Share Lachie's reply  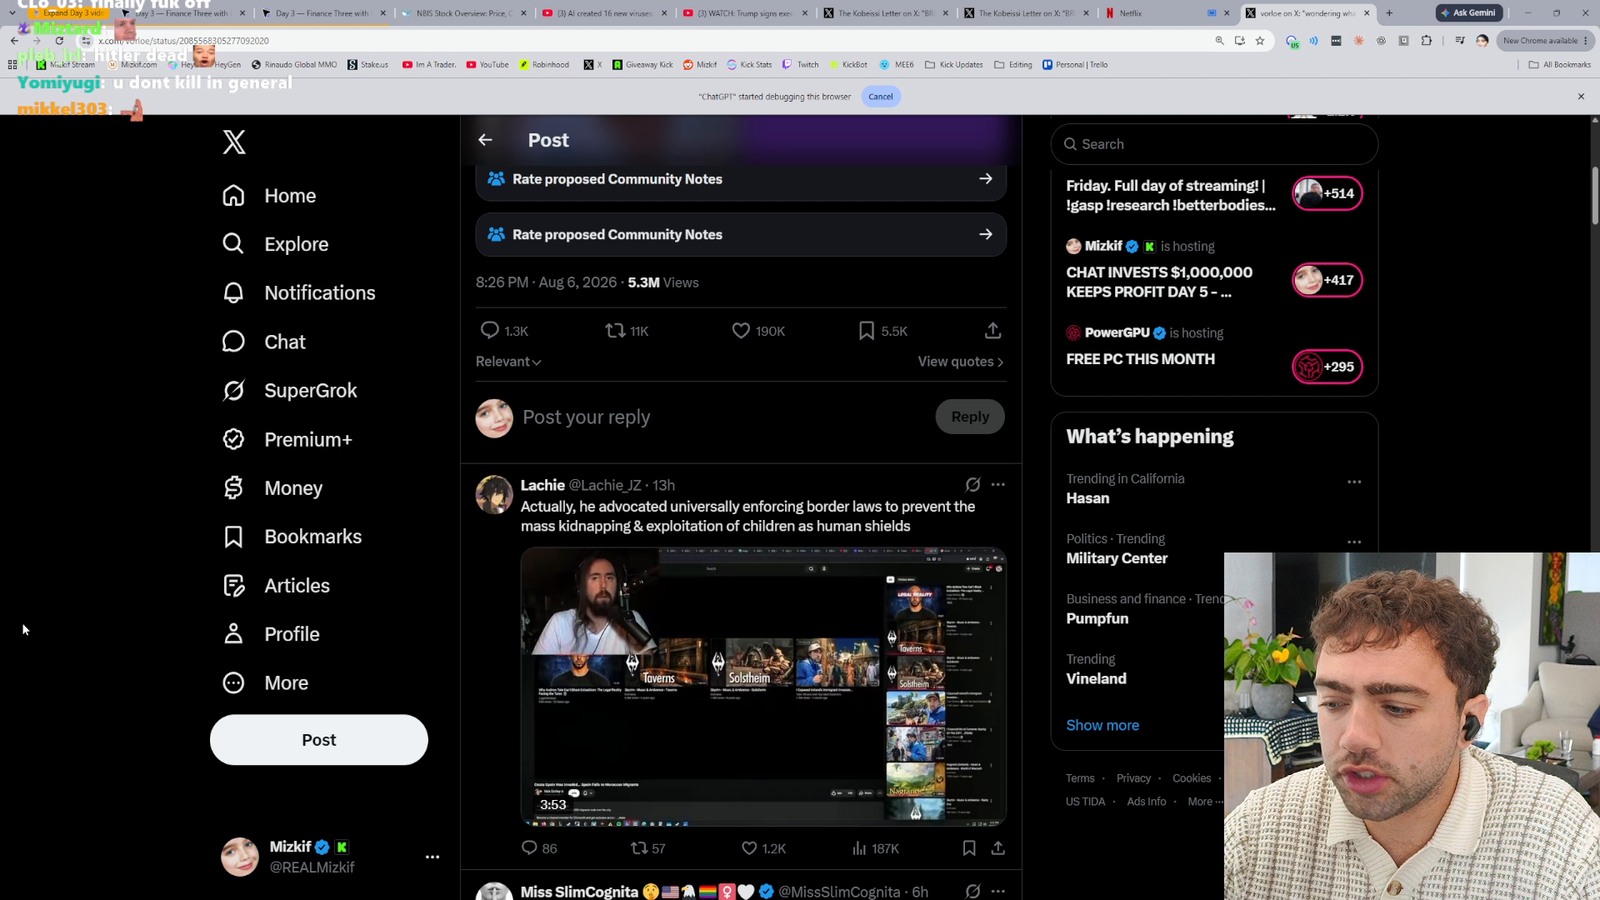(998, 848)
